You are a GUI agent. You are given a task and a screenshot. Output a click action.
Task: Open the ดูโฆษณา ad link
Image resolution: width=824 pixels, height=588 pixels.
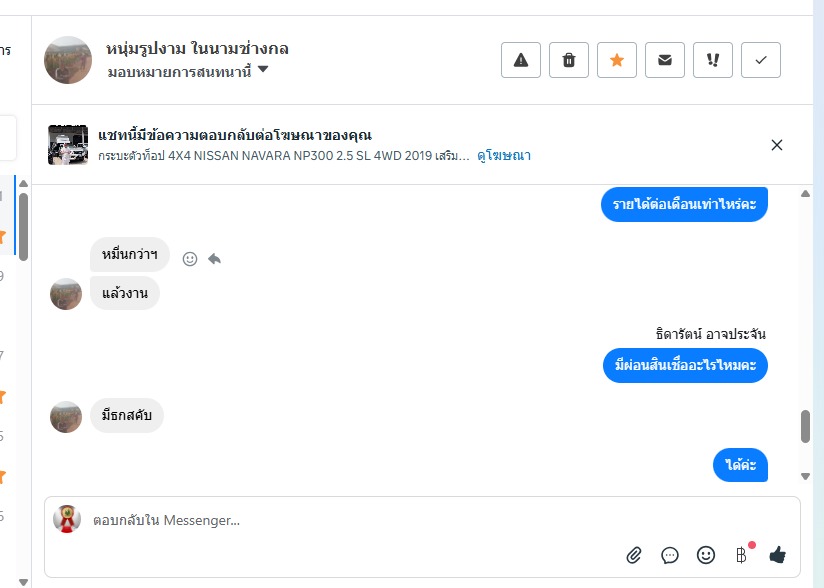[504, 155]
